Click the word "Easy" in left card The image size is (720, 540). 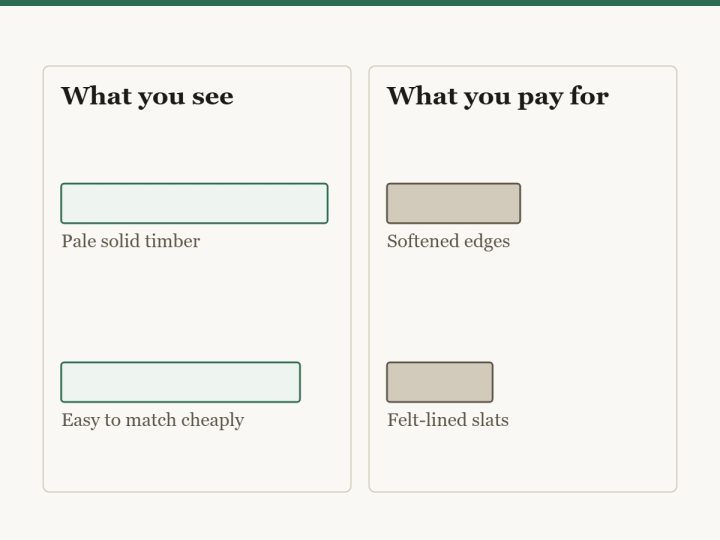[80, 421]
